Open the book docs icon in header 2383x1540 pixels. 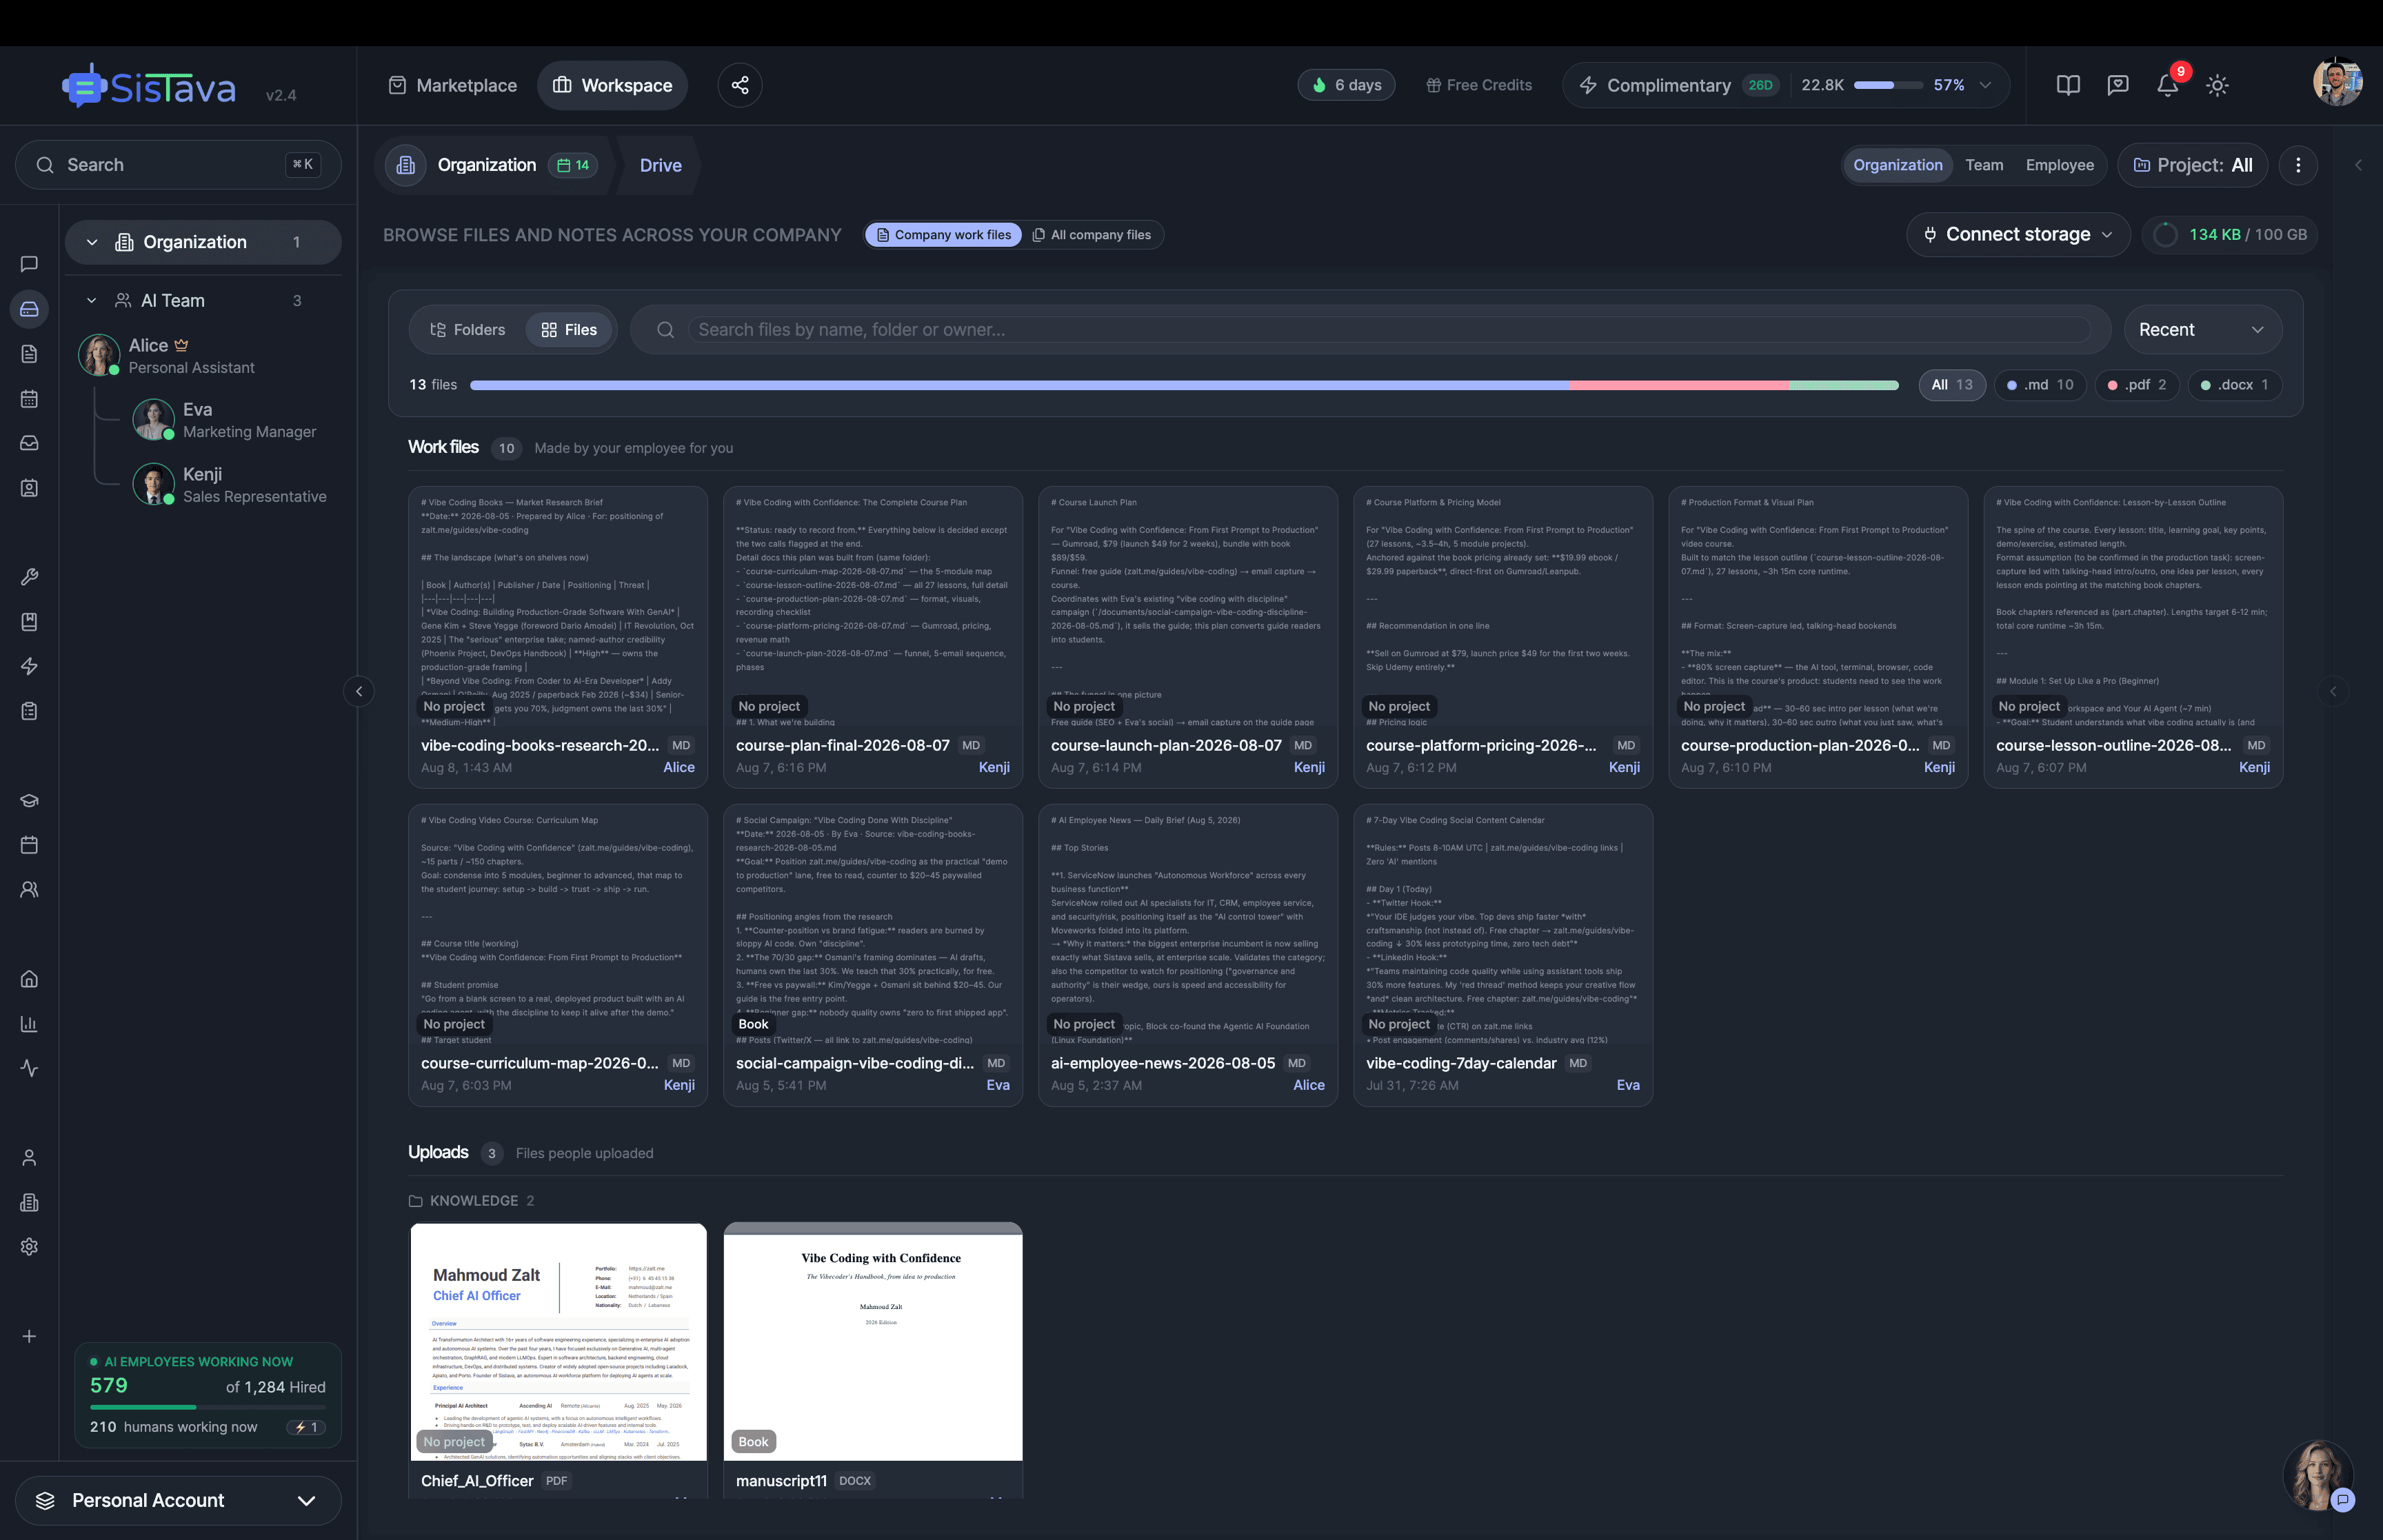coord(2068,85)
